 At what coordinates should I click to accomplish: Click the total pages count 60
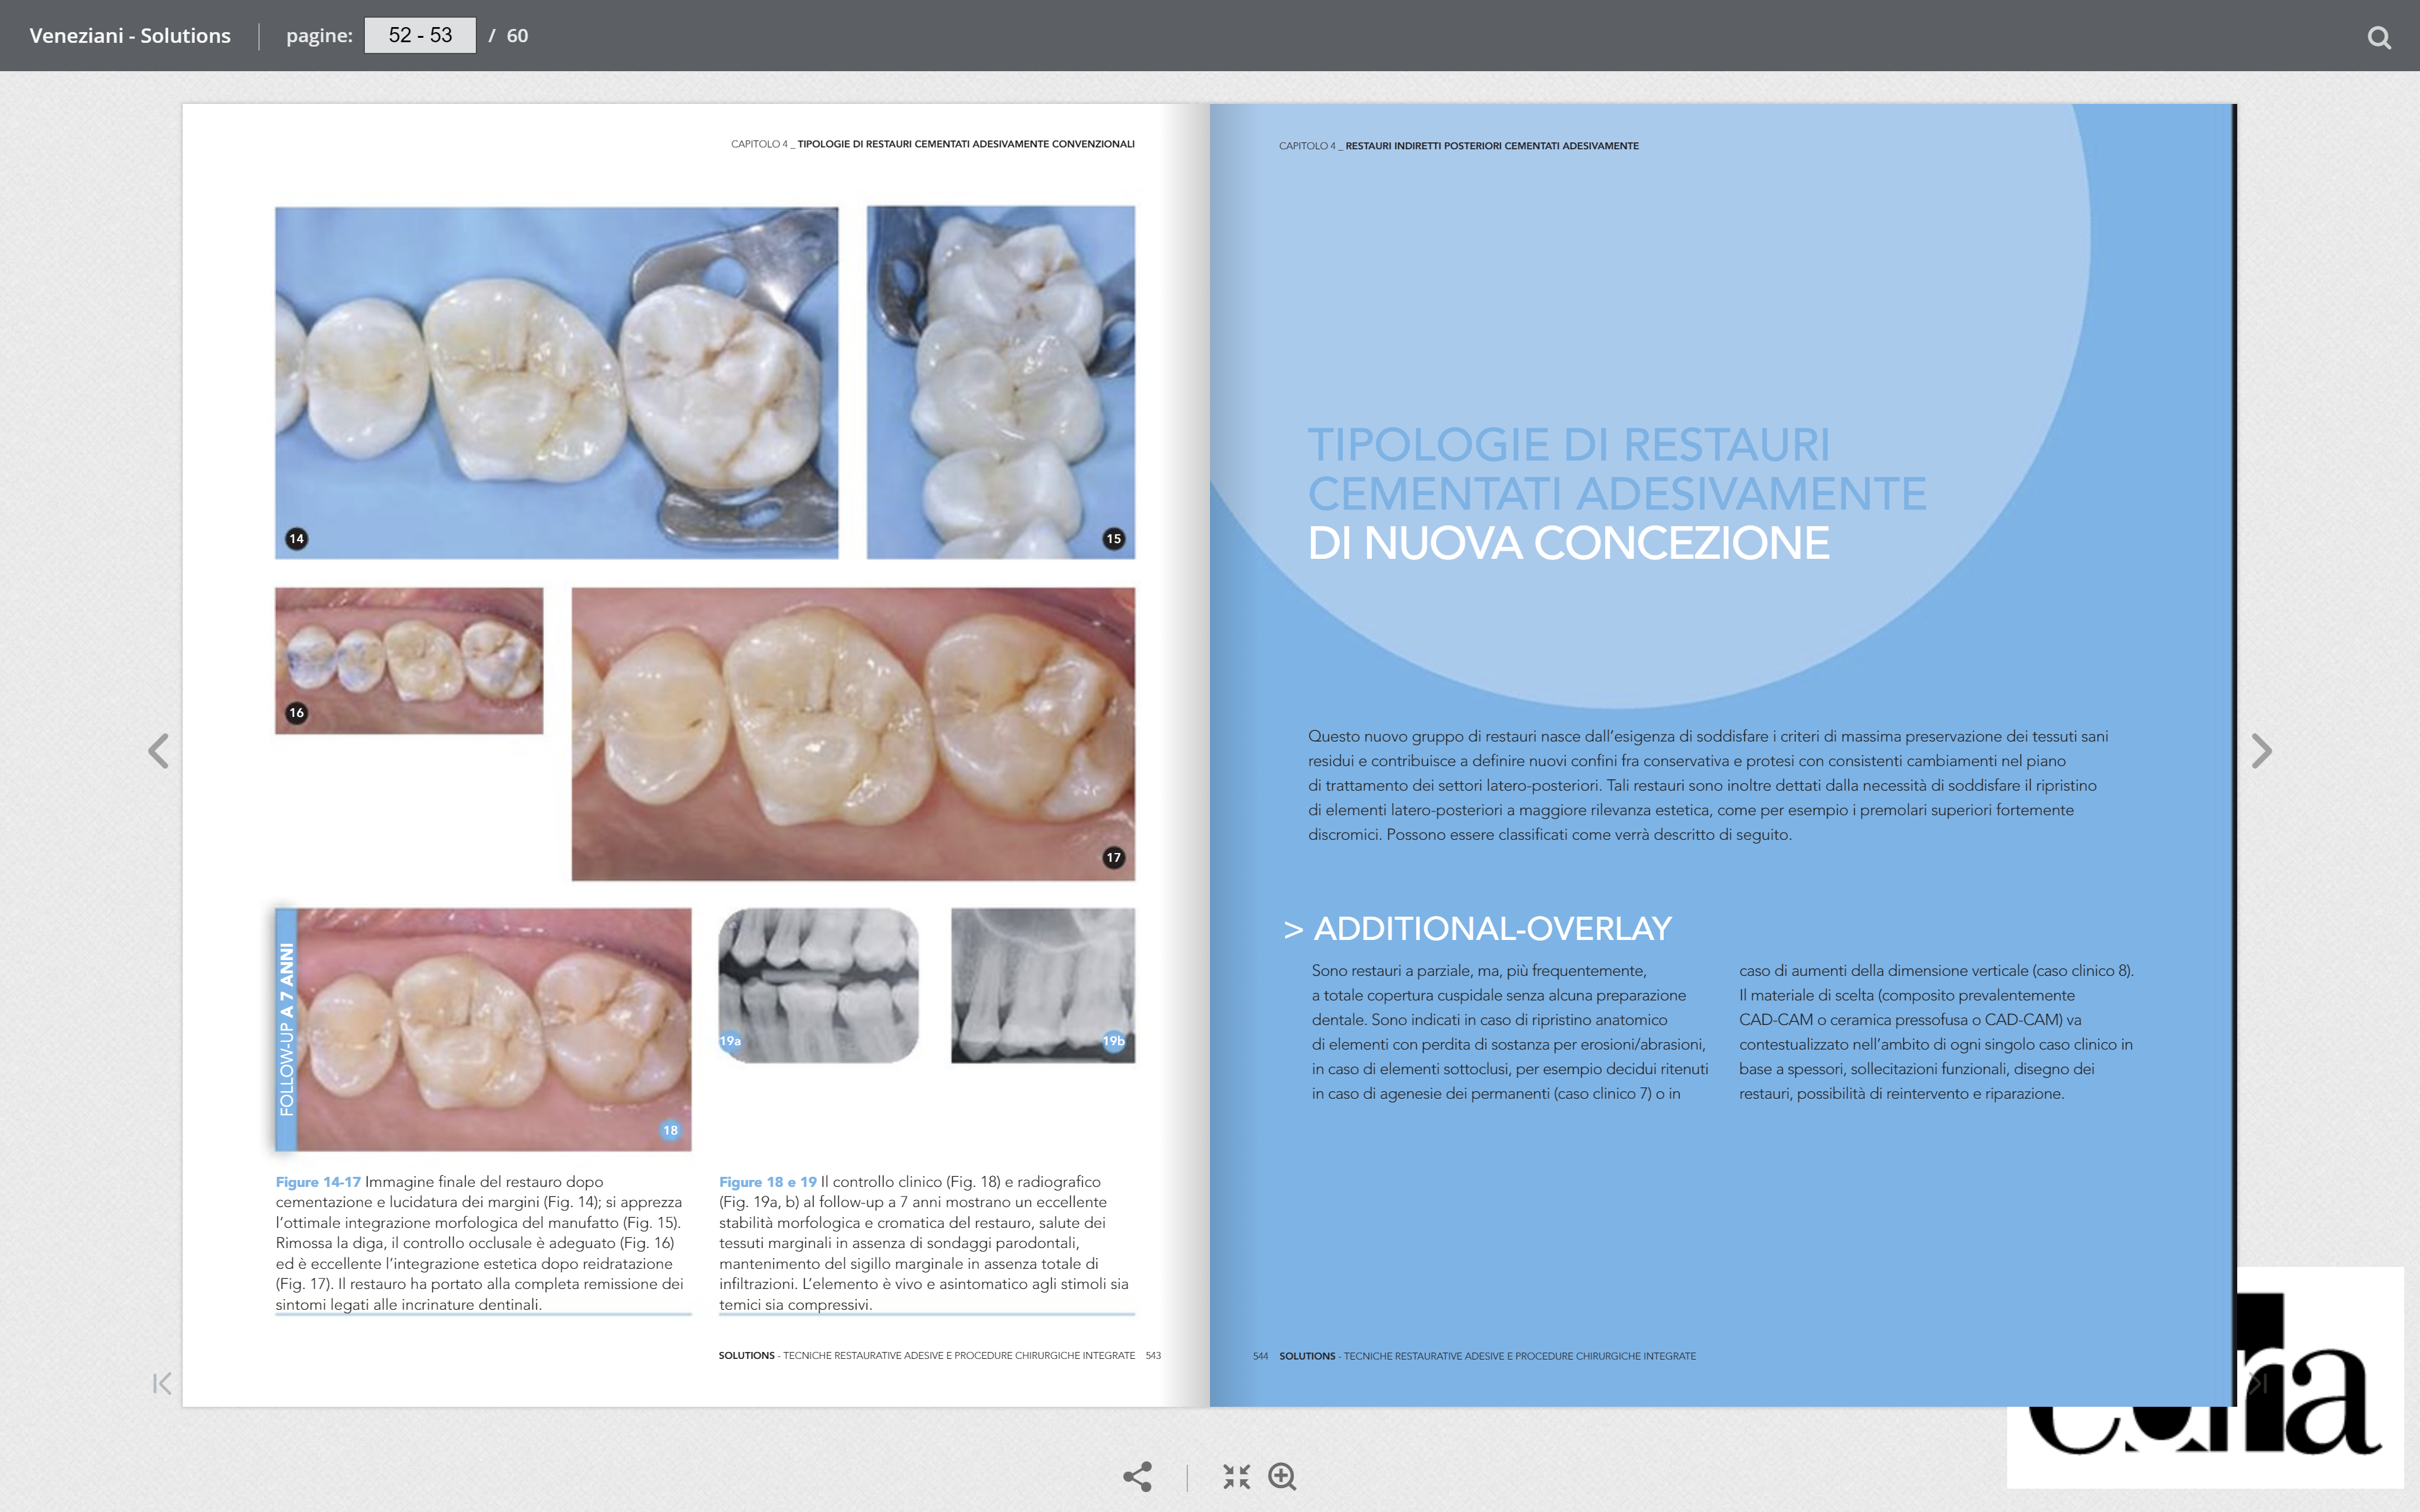click(x=517, y=36)
